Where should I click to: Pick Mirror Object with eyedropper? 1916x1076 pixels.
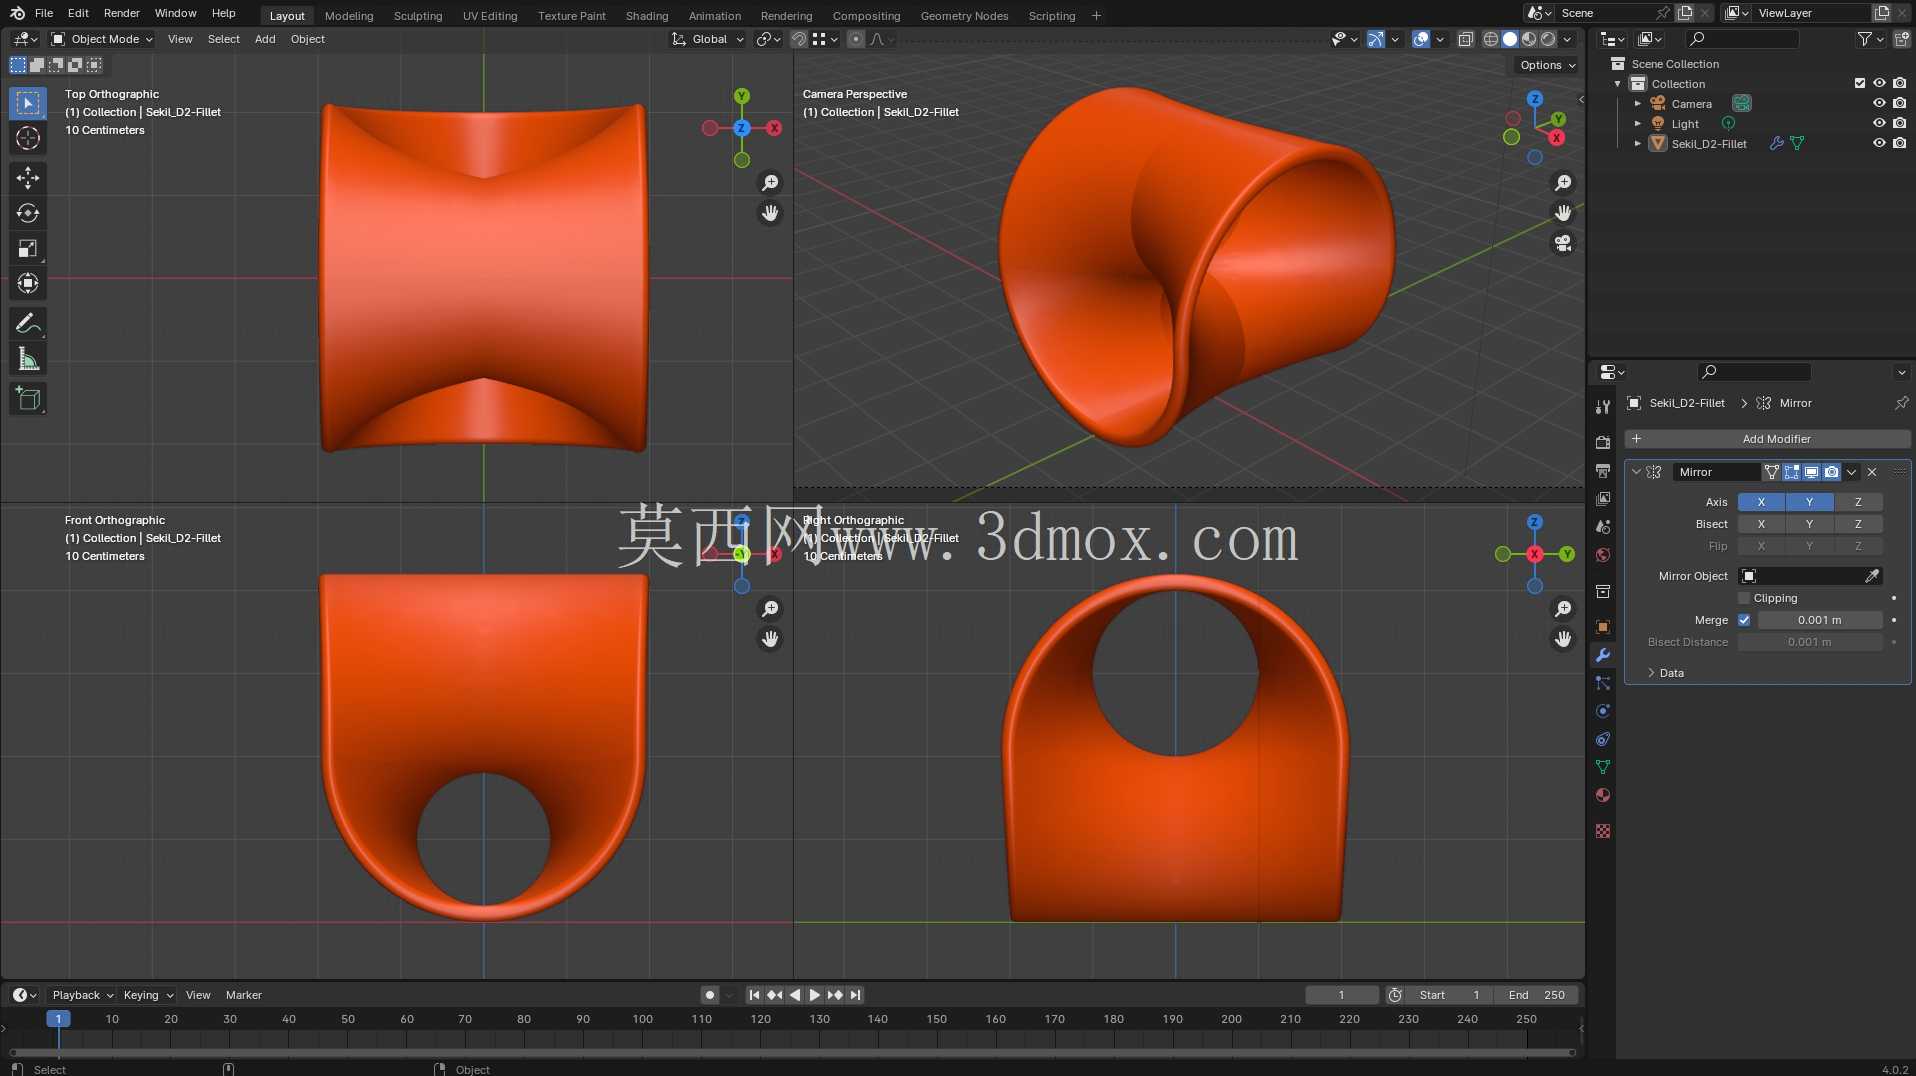click(x=1872, y=576)
